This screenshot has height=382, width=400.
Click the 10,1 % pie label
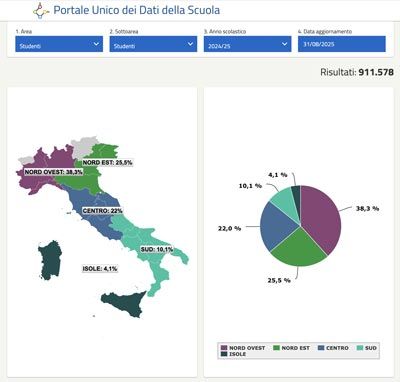pyautogui.click(x=250, y=186)
